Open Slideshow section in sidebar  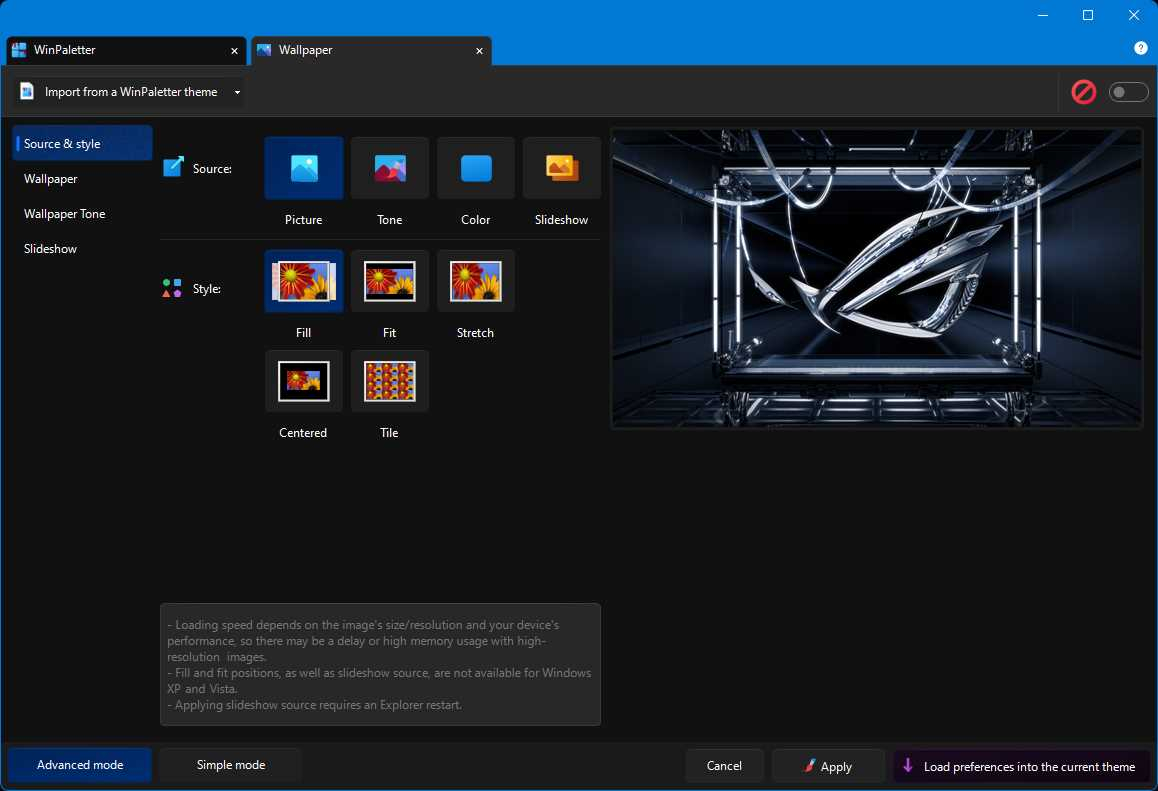point(82,249)
